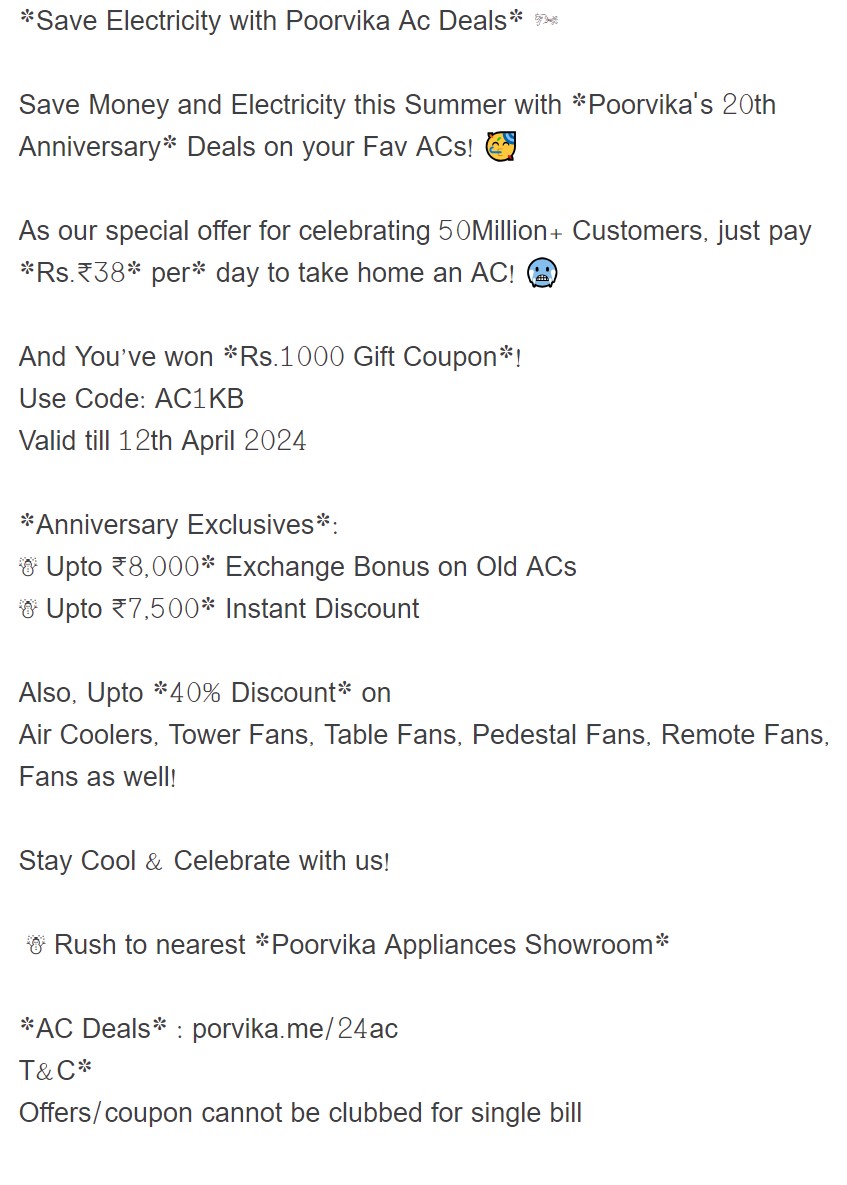Click the "Exchange Bonus on Old ACs" text
The image size is (847, 1185).
click(401, 567)
